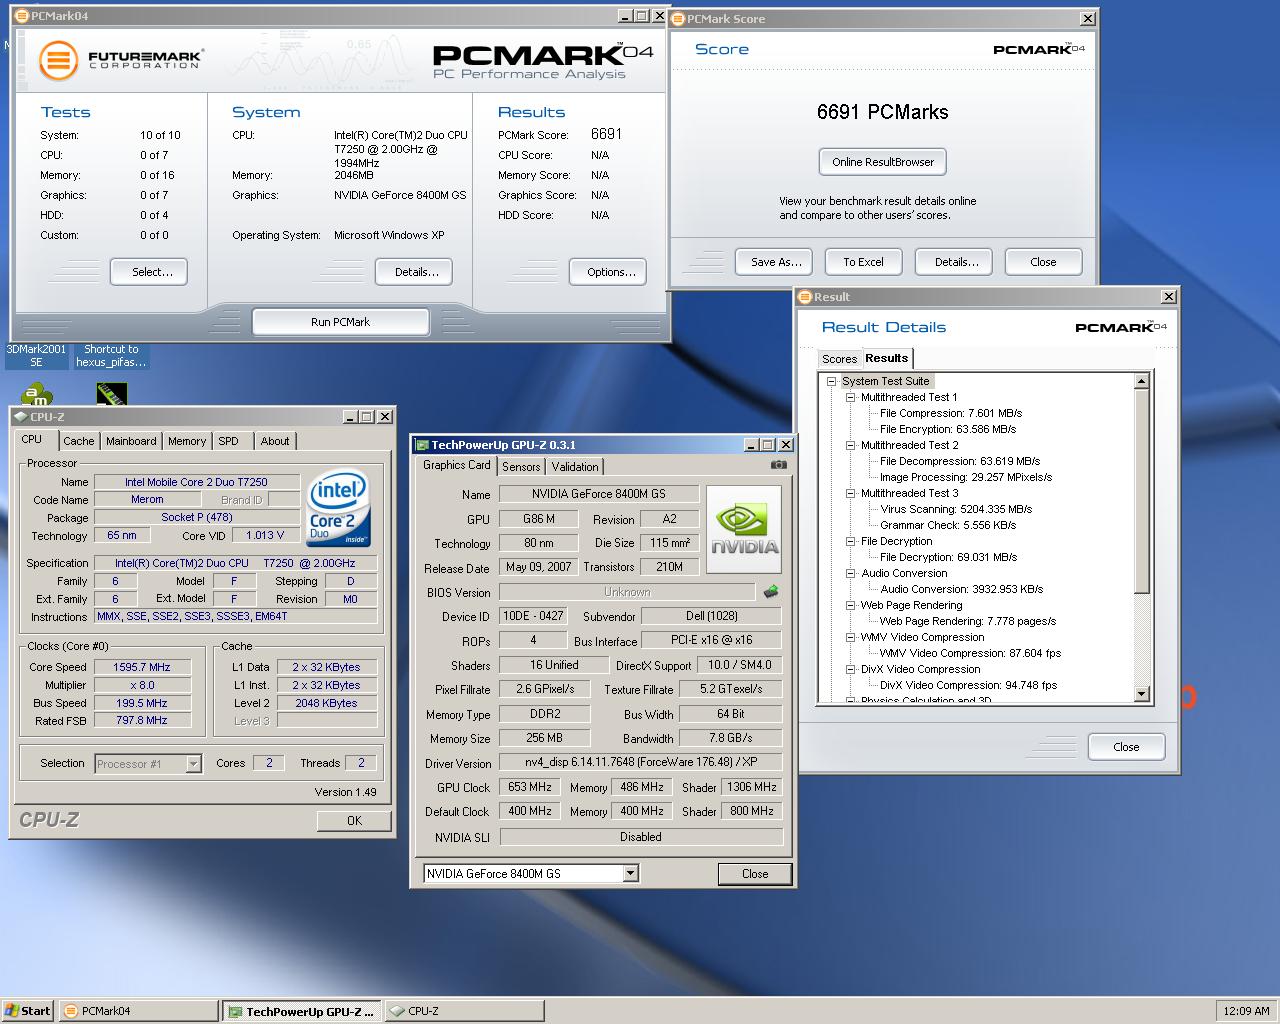Image resolution: width=1280 pixels, height=1024 pixels.
Task: Select 'File Compression: 7.601 MB/s' row
Action: (951, 413)
